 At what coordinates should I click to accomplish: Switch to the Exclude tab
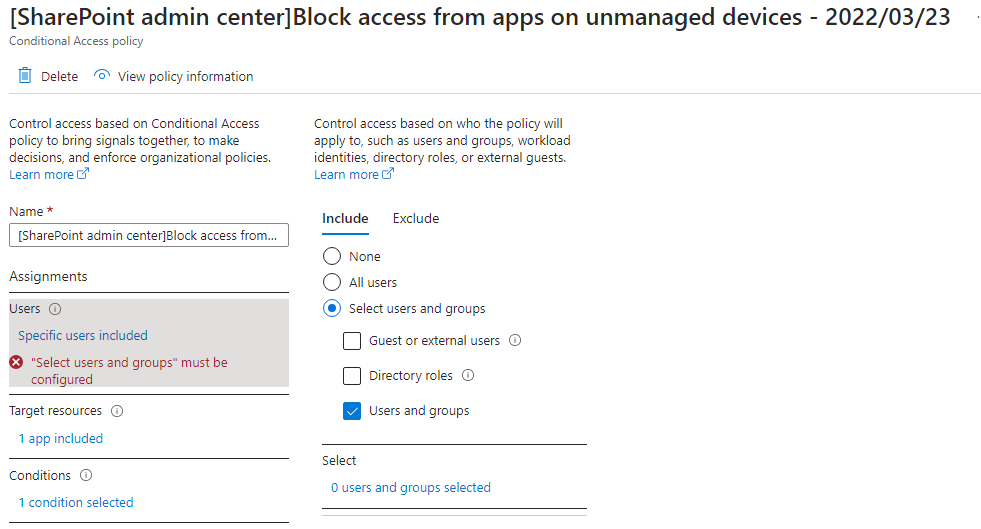[x=416, y=219]
